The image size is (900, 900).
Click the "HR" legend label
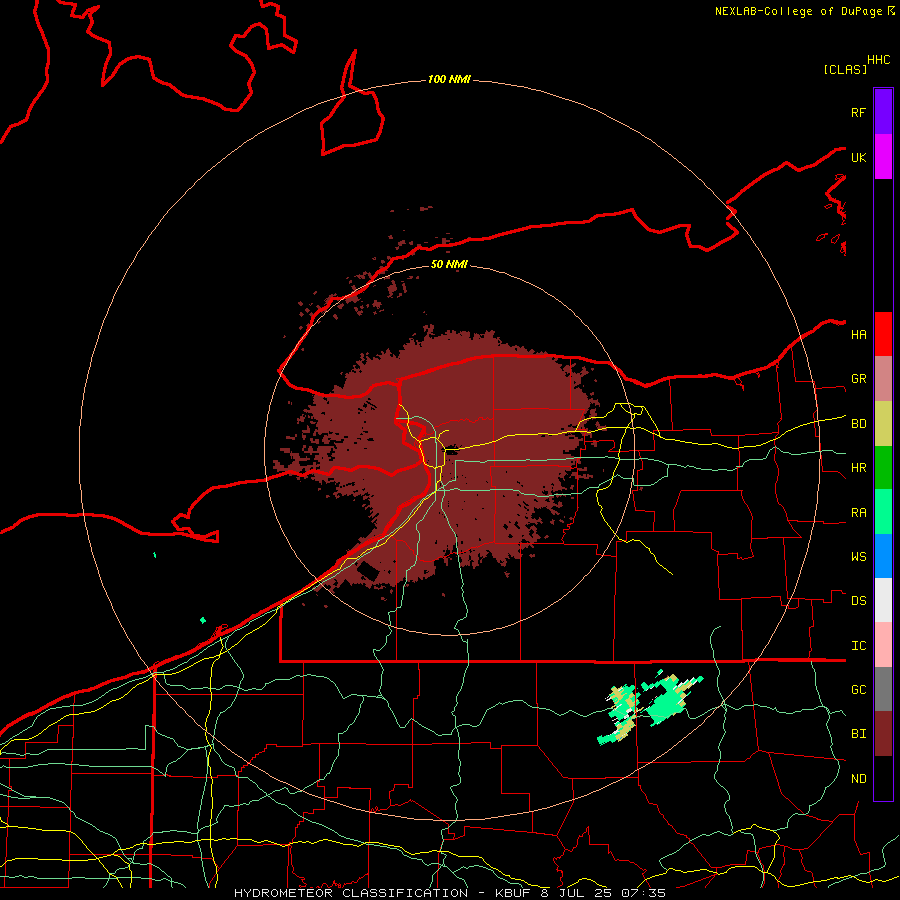(x=858, y=468)
